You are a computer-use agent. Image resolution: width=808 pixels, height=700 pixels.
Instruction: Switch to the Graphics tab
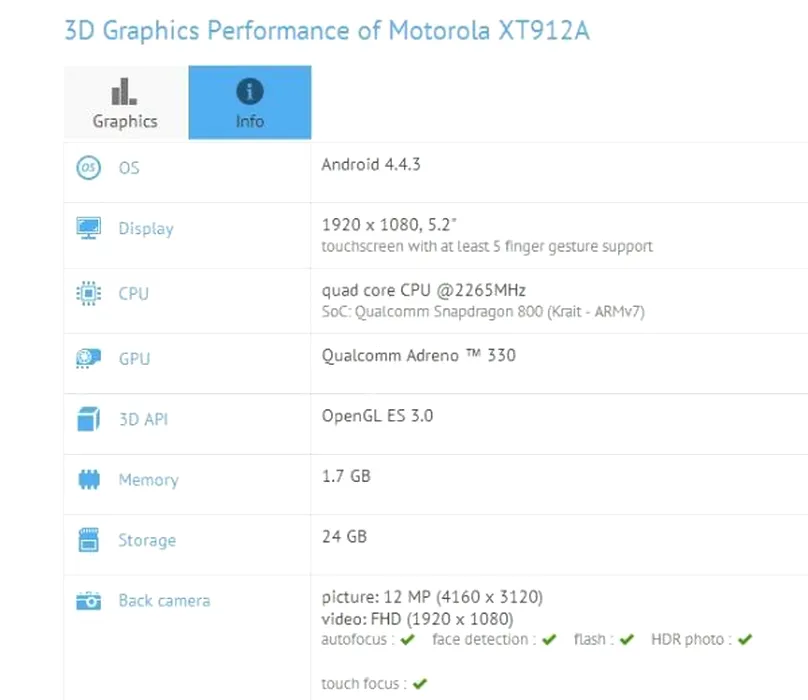(126, 103)
